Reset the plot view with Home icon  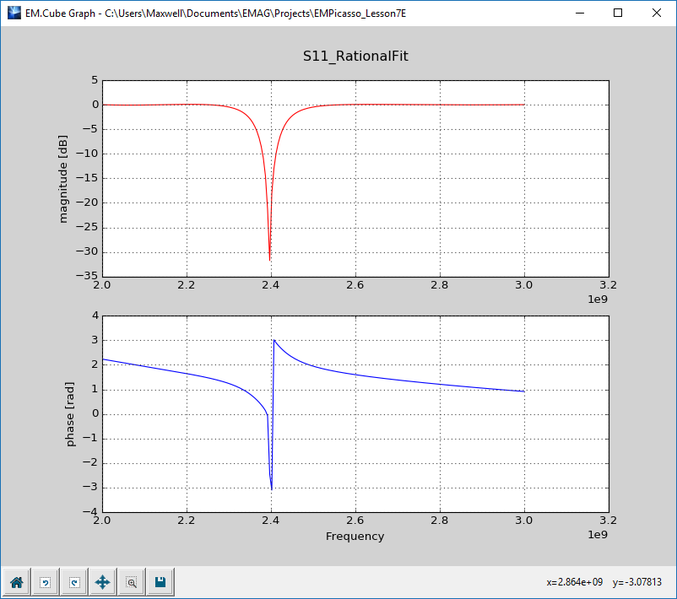point(16,582)
